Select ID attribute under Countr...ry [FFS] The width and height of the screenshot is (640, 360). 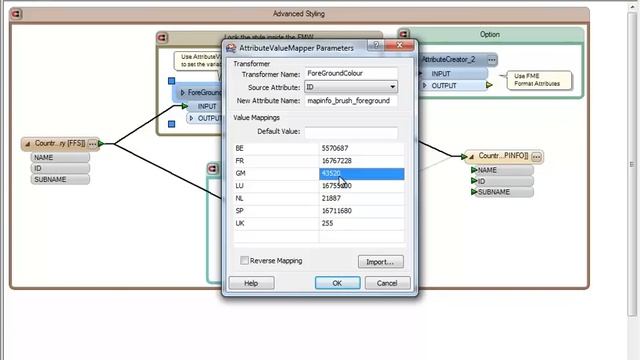pos(60,168)
